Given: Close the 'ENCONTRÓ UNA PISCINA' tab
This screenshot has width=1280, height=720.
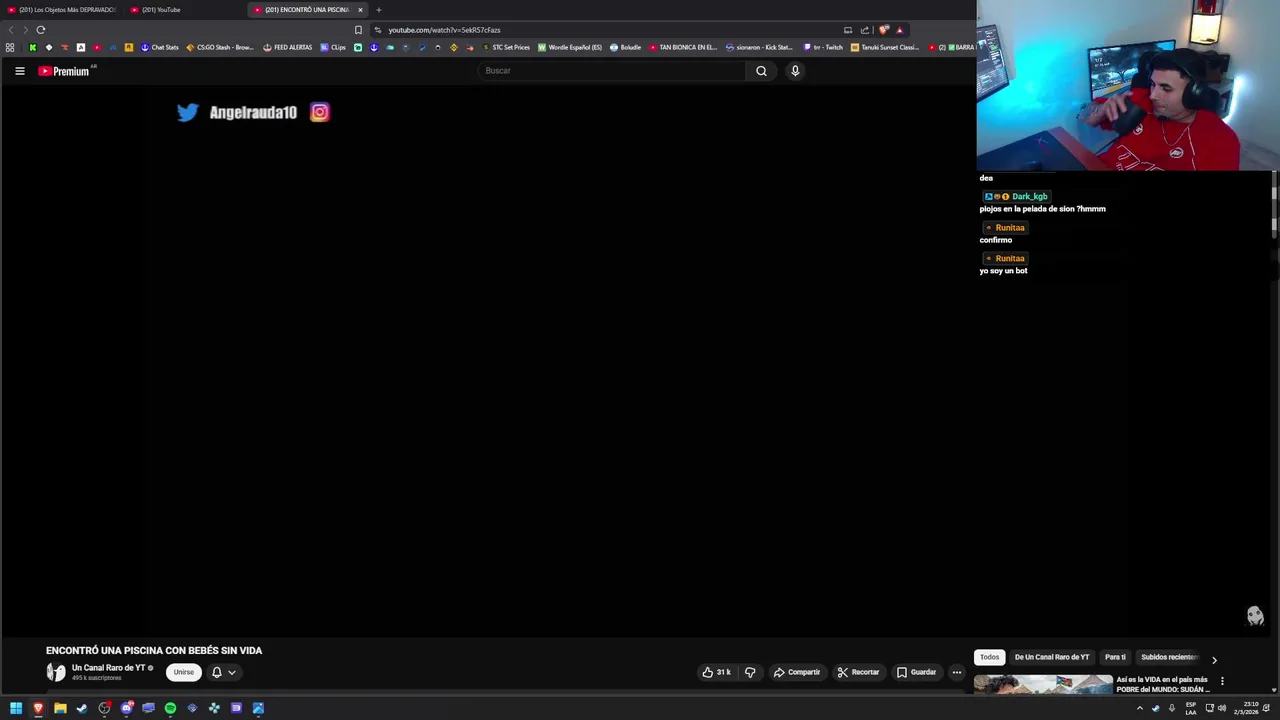Looking at the screenshot, I should pos(360,10).
